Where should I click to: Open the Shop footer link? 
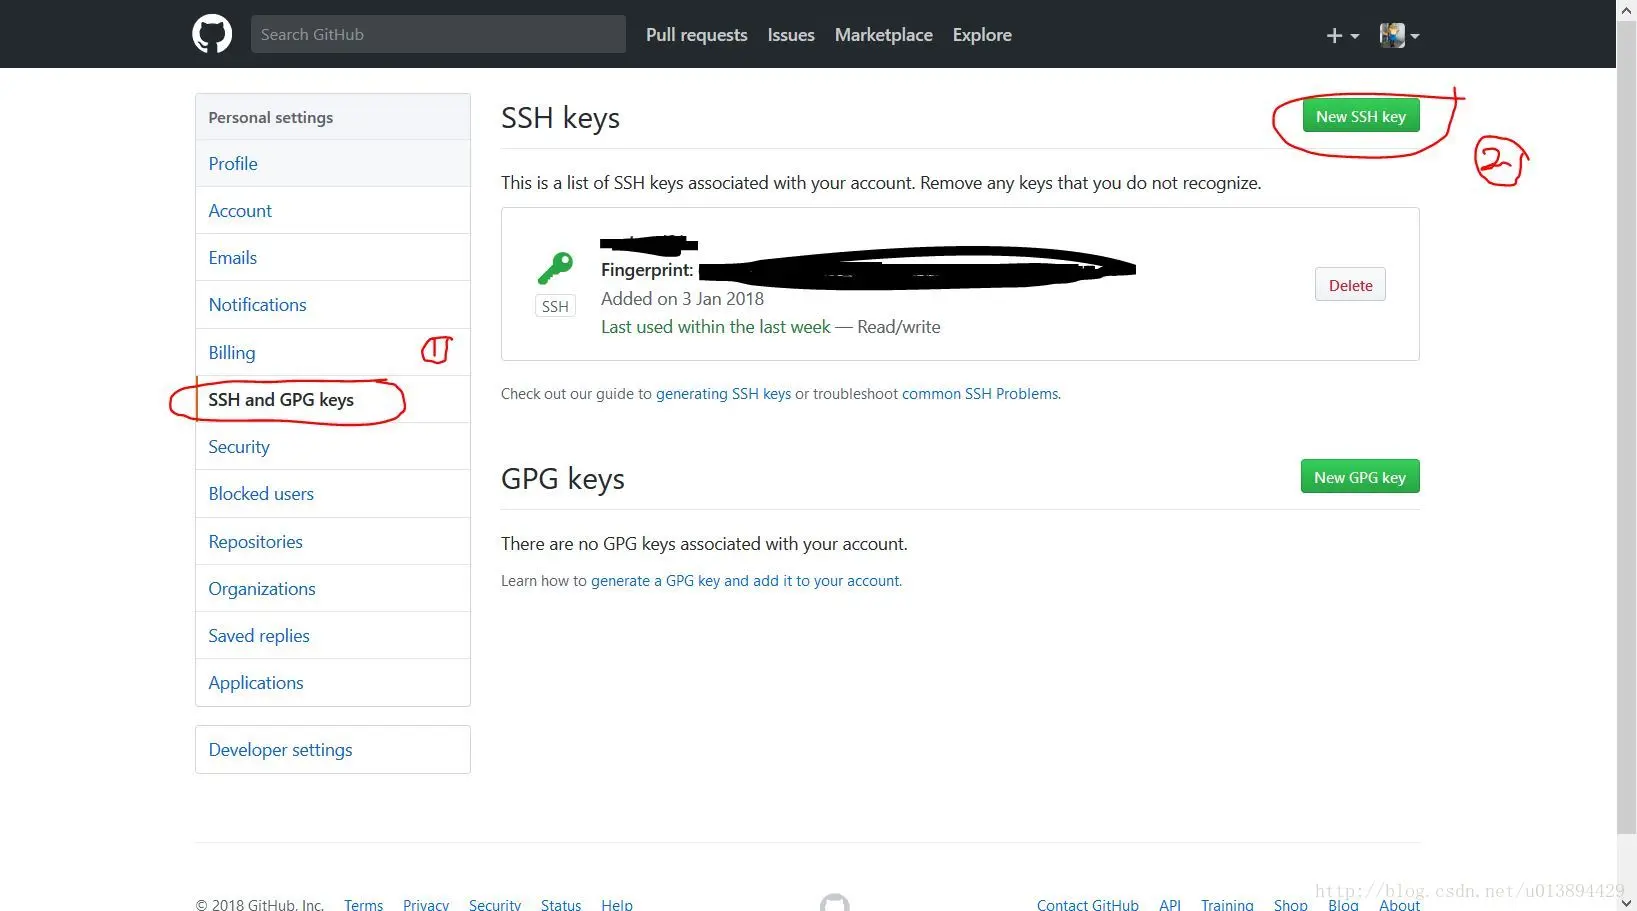point(1291,904)
